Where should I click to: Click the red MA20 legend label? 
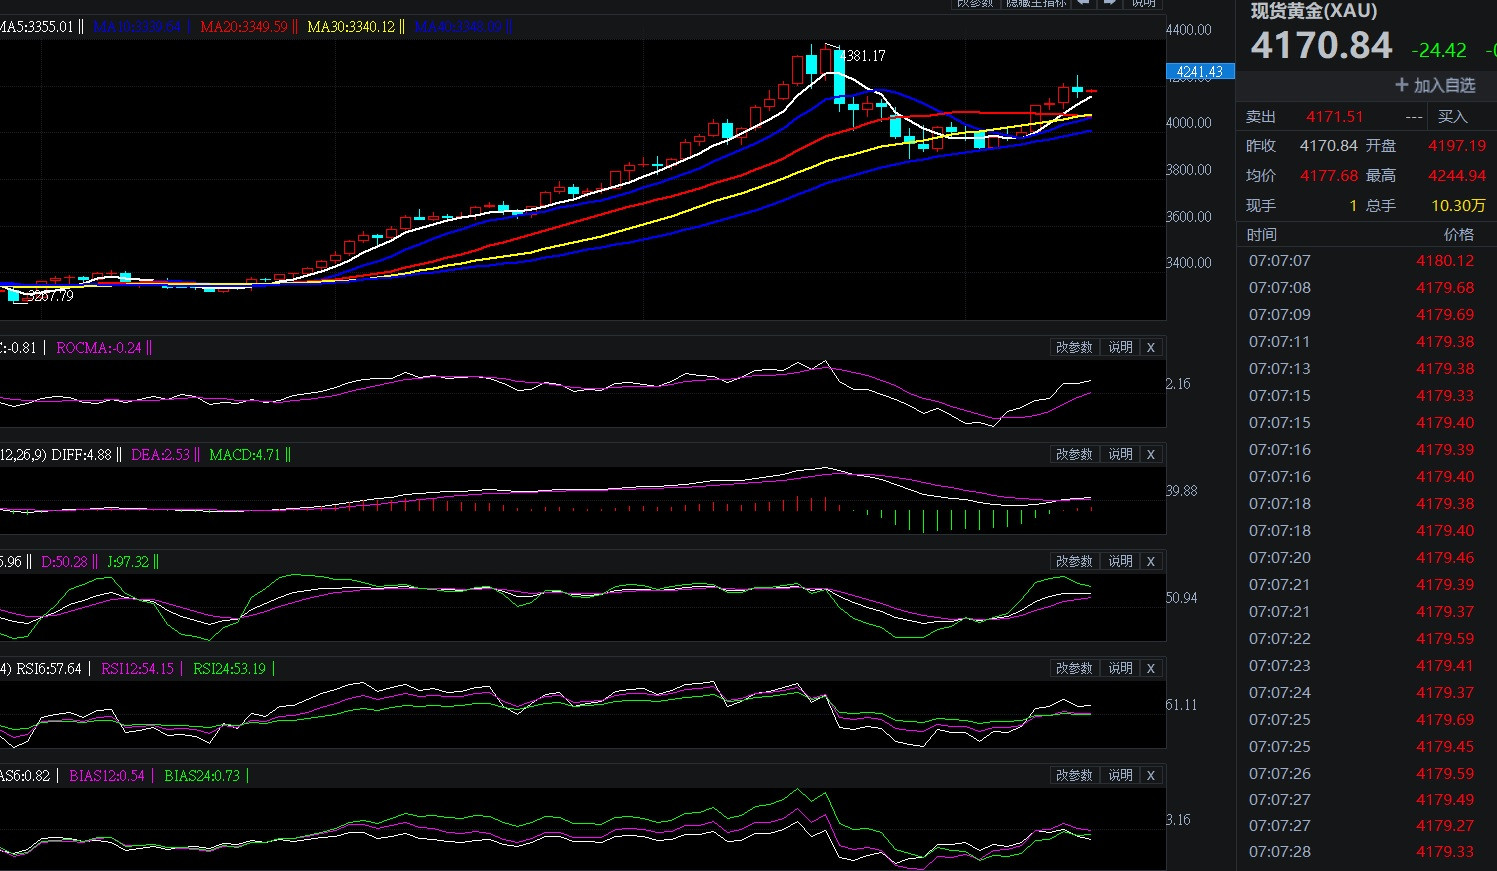click(x=243, y=27)
